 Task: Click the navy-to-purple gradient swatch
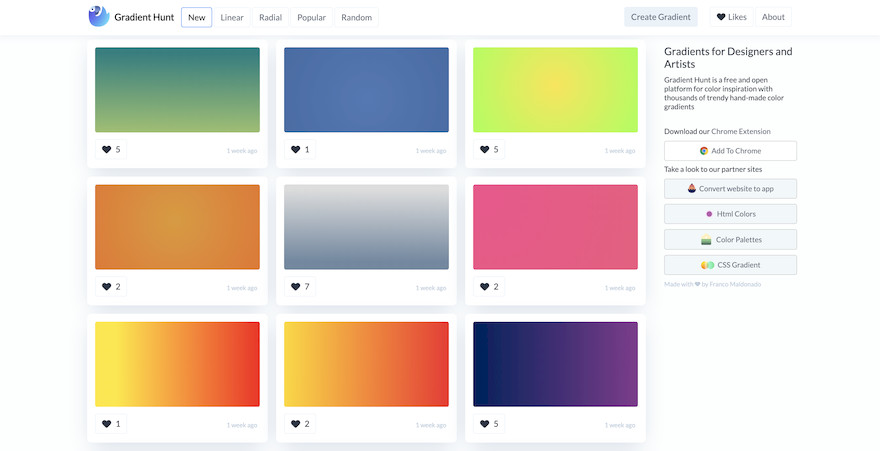(x=555, y=364)
